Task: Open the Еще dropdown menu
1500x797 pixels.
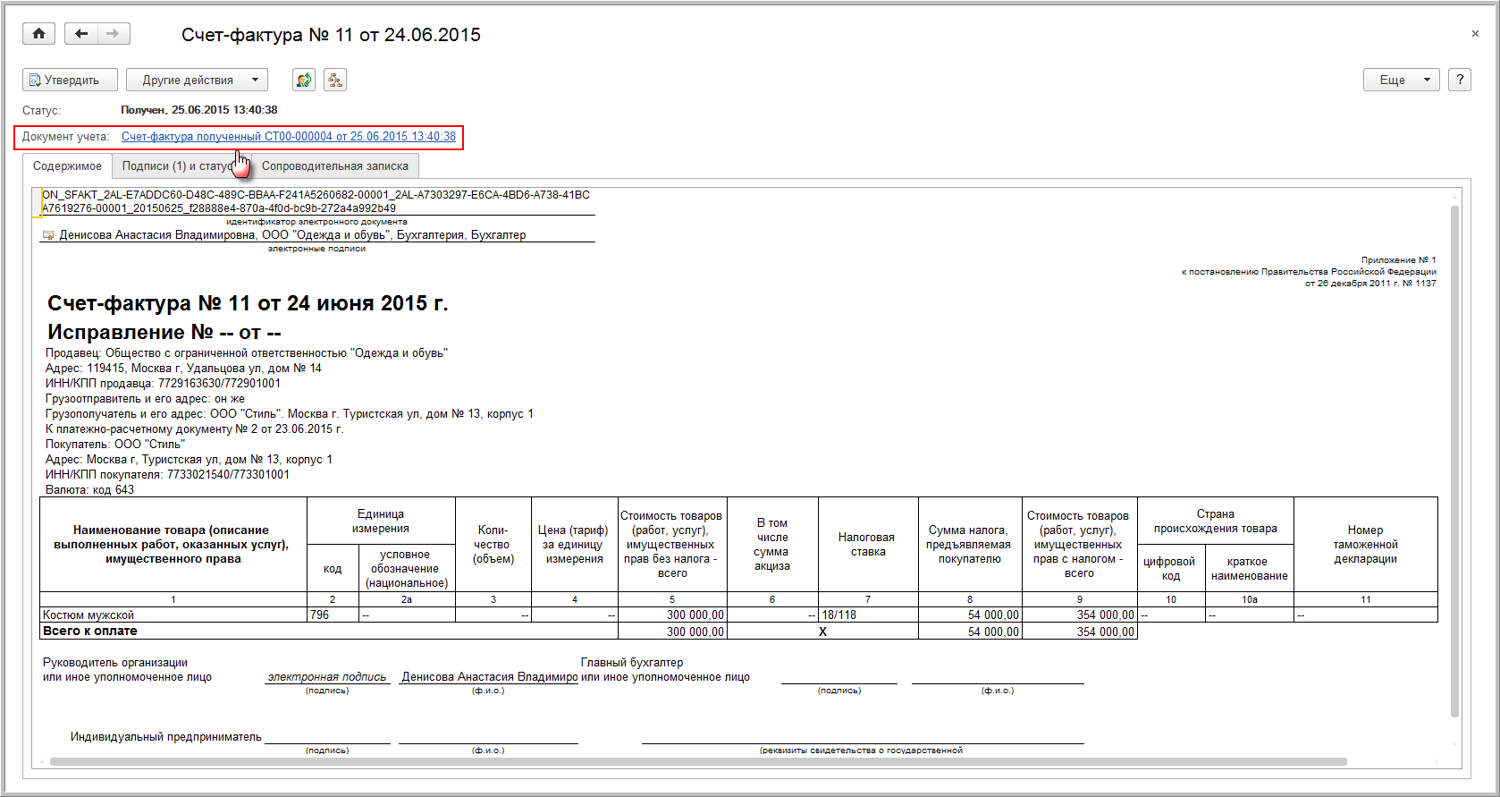Action: [1401, 80]
